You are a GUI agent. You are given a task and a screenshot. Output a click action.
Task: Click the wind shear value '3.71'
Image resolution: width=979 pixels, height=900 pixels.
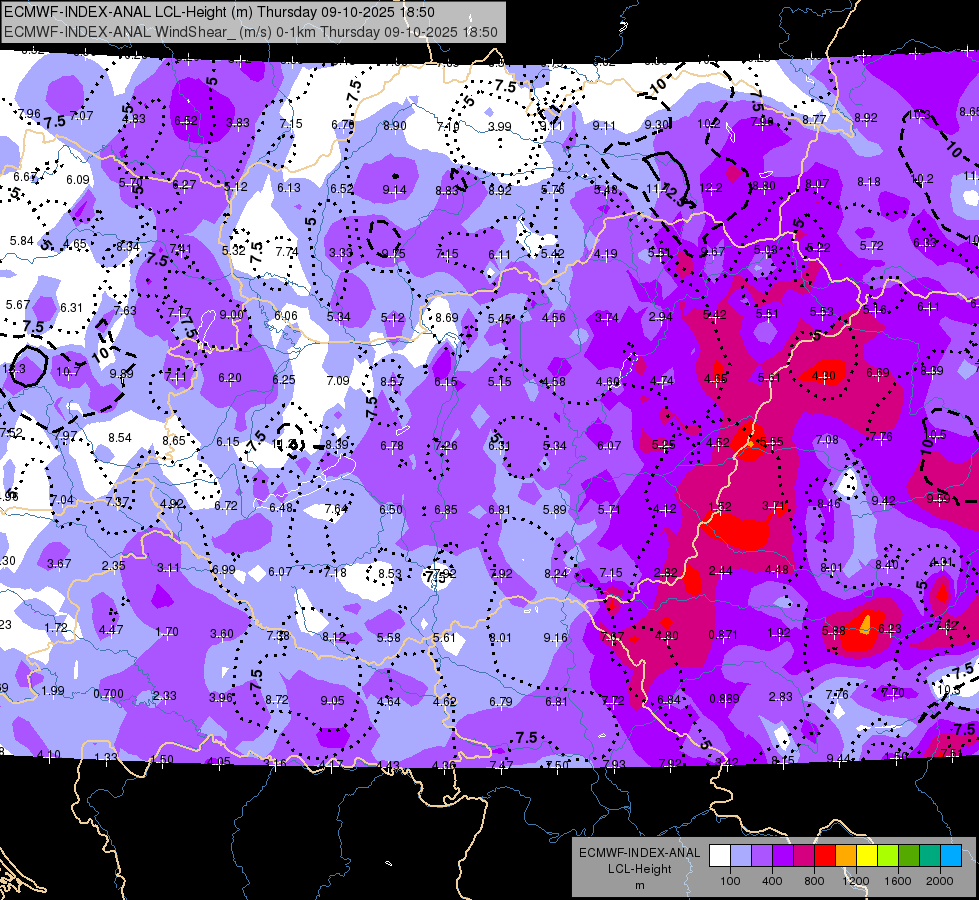click(x=774, y=505)
